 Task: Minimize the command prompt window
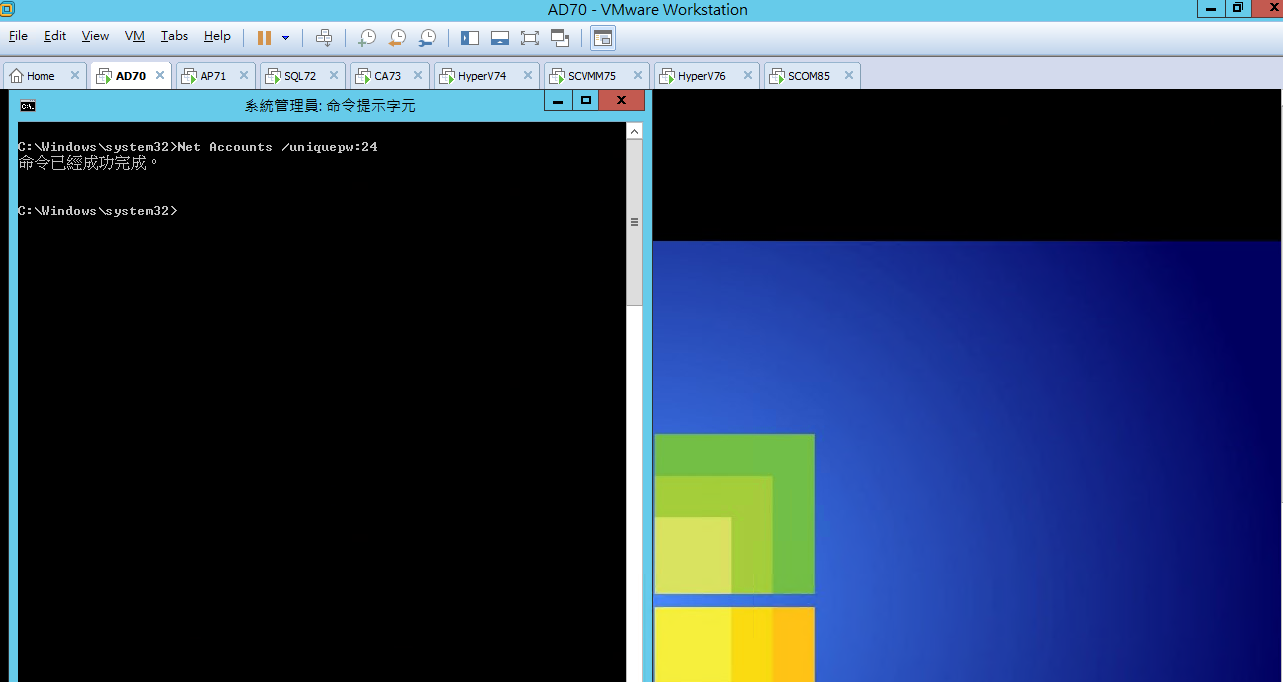coord(558,100)
